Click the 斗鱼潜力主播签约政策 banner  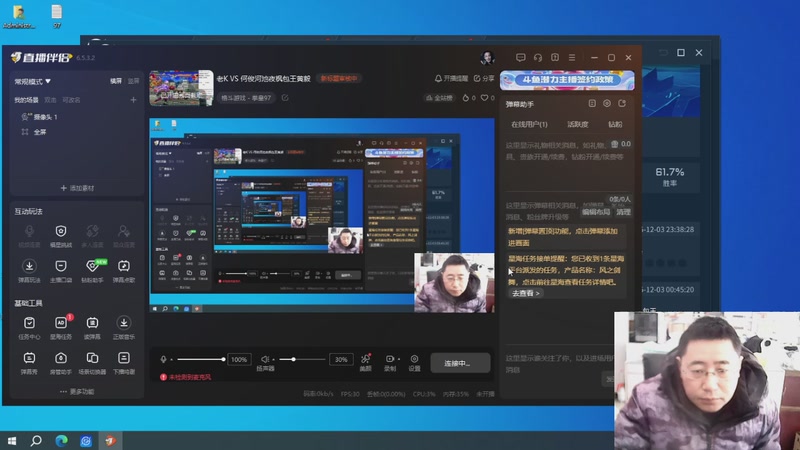click(x=567, y=80)
